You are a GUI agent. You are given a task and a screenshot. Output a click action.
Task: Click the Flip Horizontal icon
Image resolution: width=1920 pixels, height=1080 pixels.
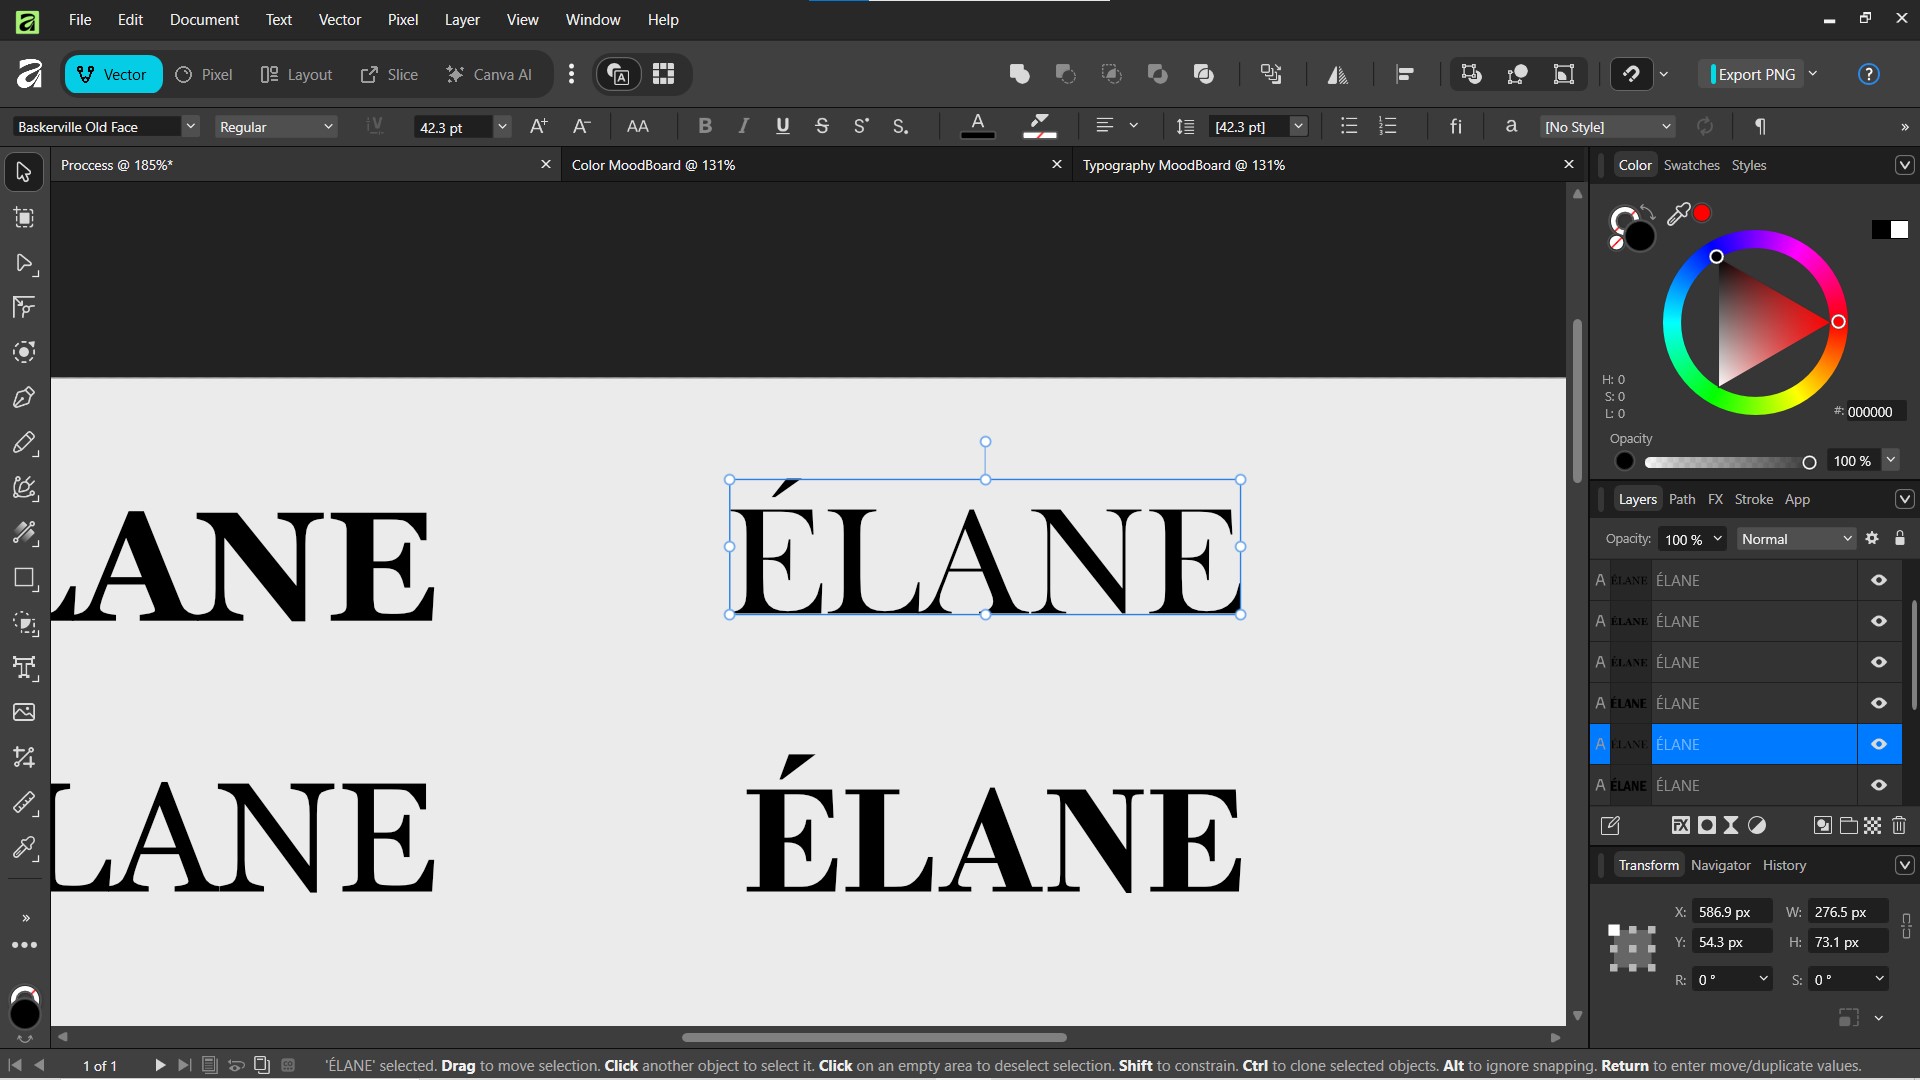(x=1337, y=74)
